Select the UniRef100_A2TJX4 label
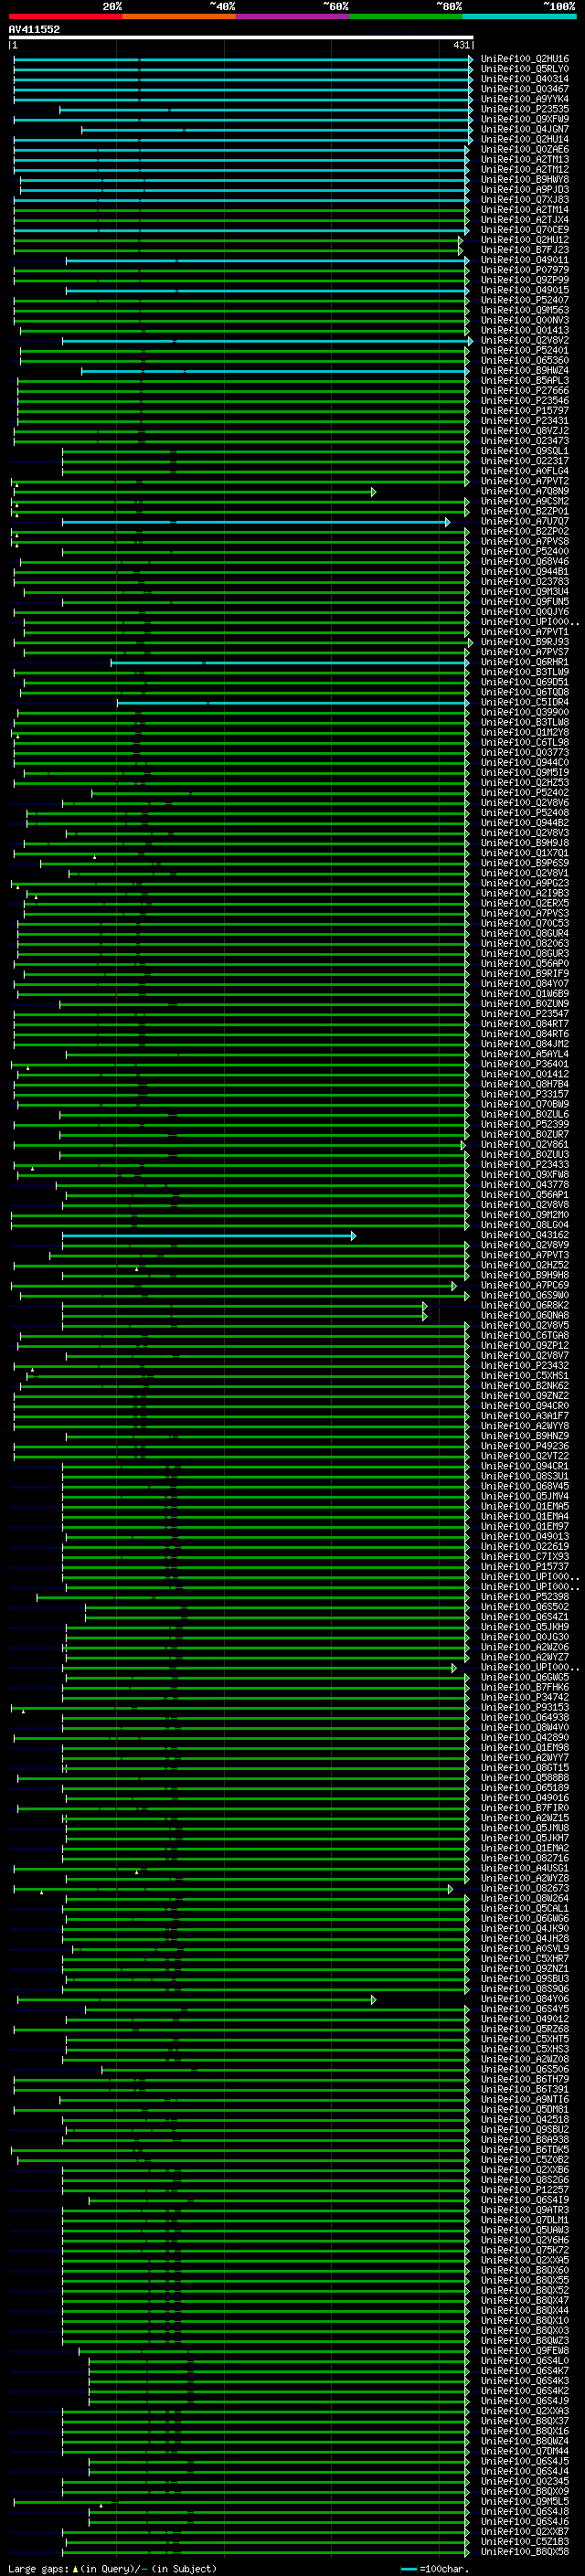The width and height of the screenshot is (585, 2576). tap(525, 220)
